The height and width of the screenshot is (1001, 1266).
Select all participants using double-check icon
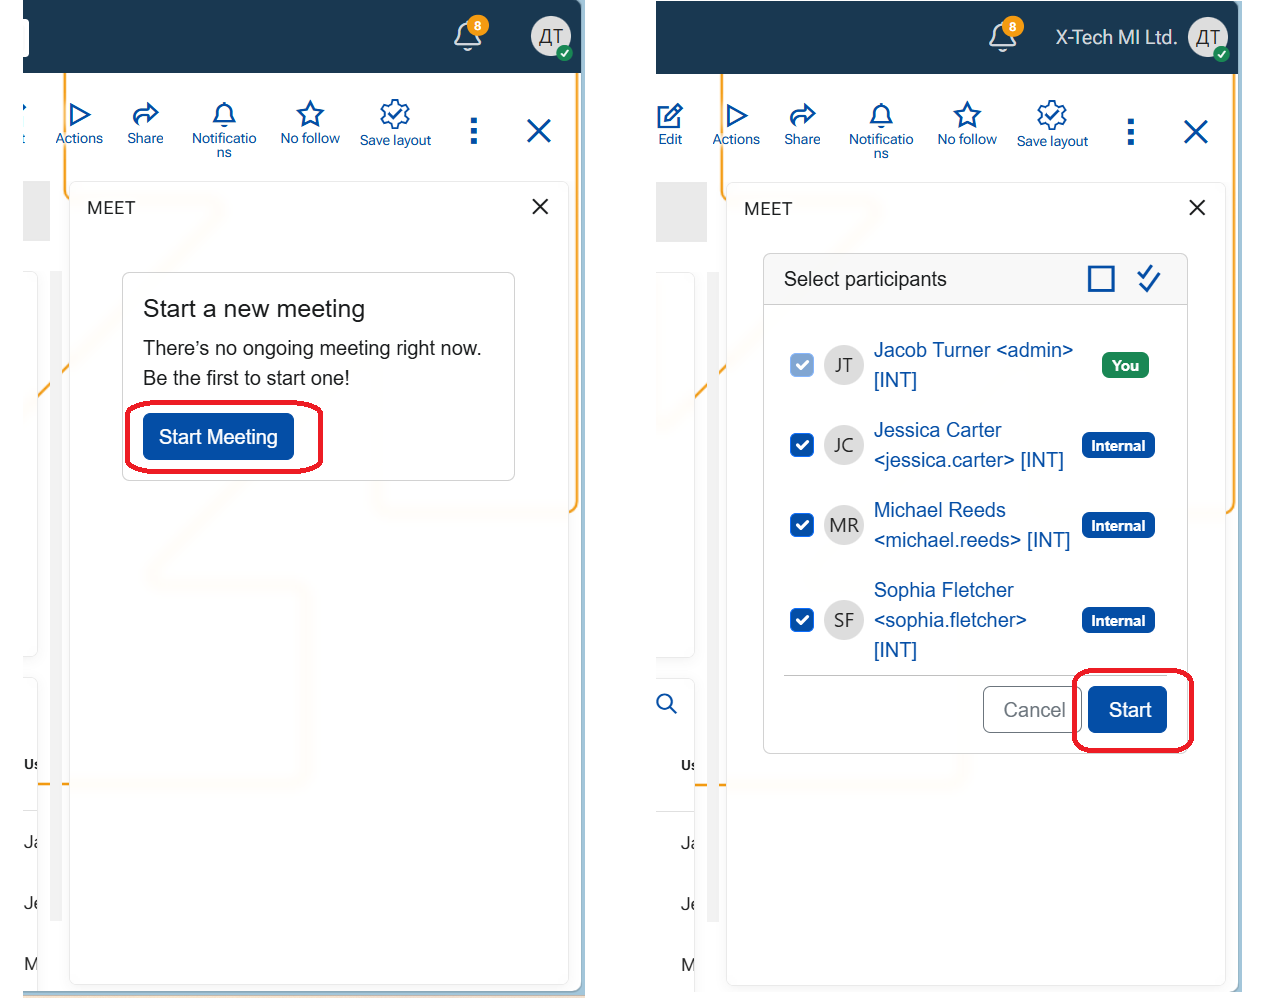click(1149, 279)
